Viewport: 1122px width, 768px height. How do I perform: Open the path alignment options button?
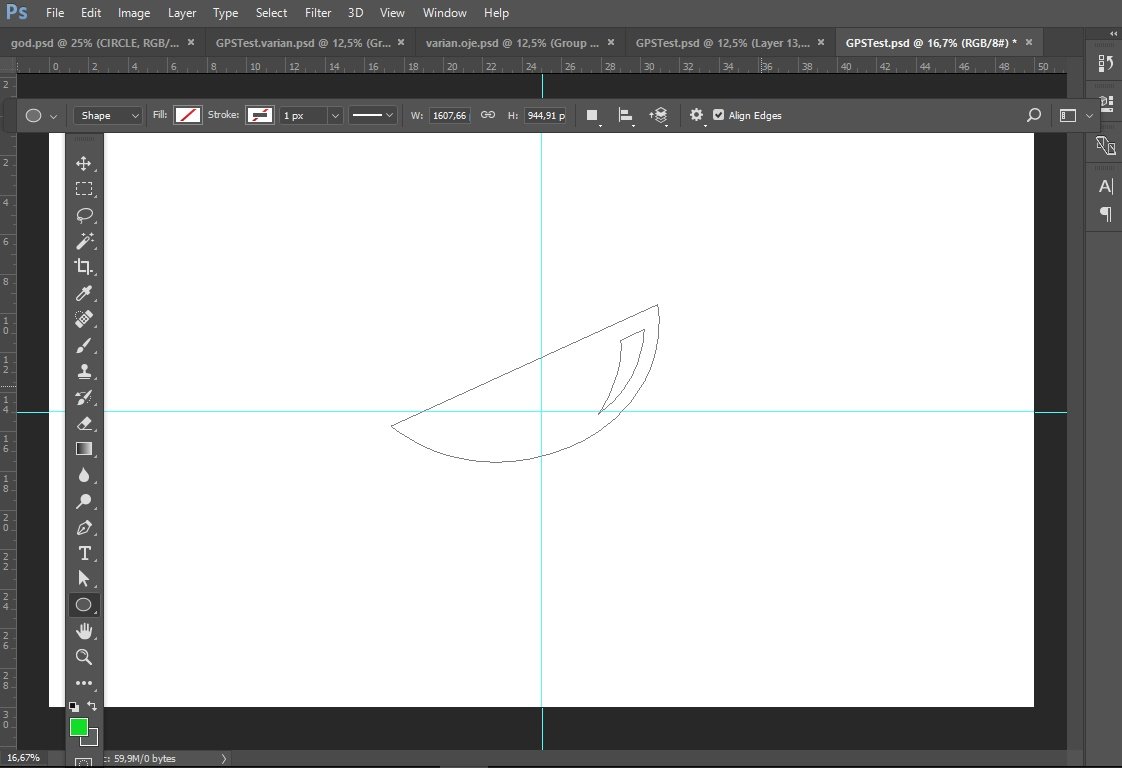pos(625,115)
